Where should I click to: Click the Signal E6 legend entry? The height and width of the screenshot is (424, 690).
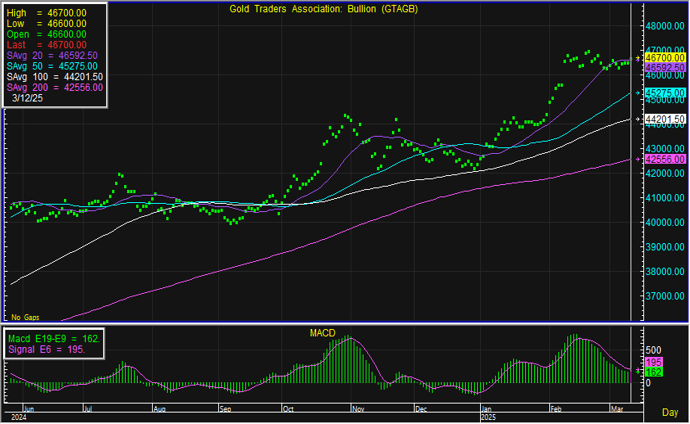tap(50, 350)
